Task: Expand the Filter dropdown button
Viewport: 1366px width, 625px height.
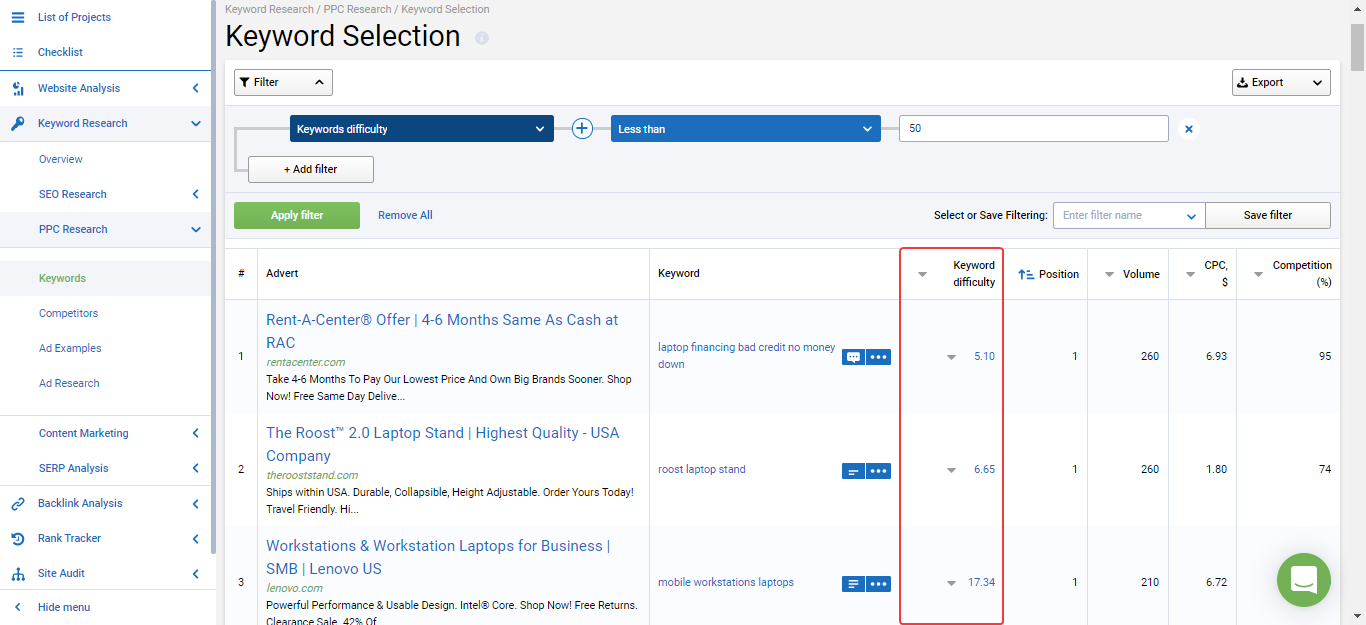Action: click(283, 82)
